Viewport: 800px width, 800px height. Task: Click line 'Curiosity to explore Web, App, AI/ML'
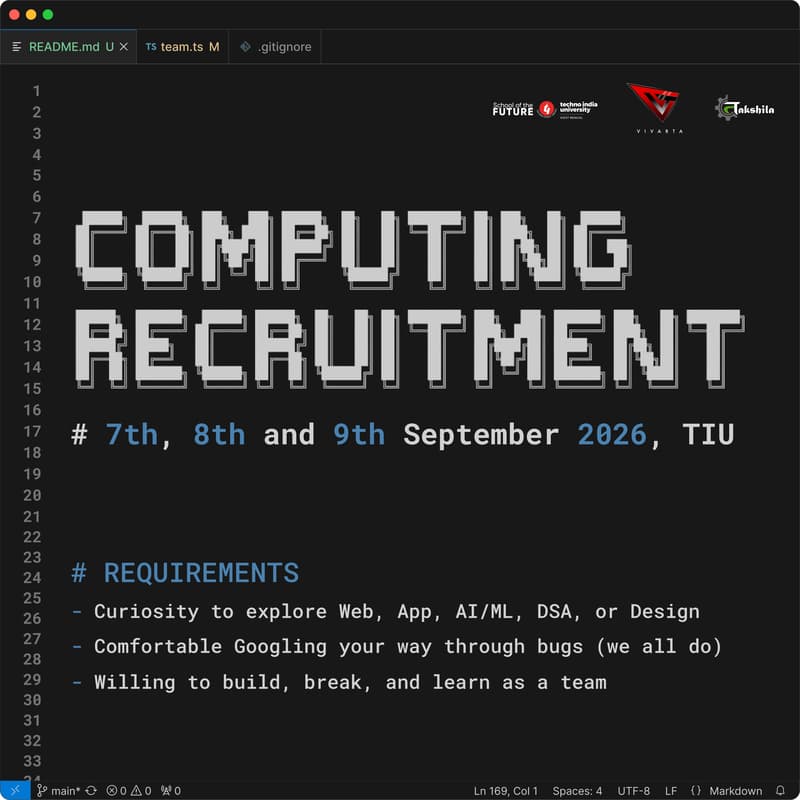pyautogui.click(x=386, y=612)
